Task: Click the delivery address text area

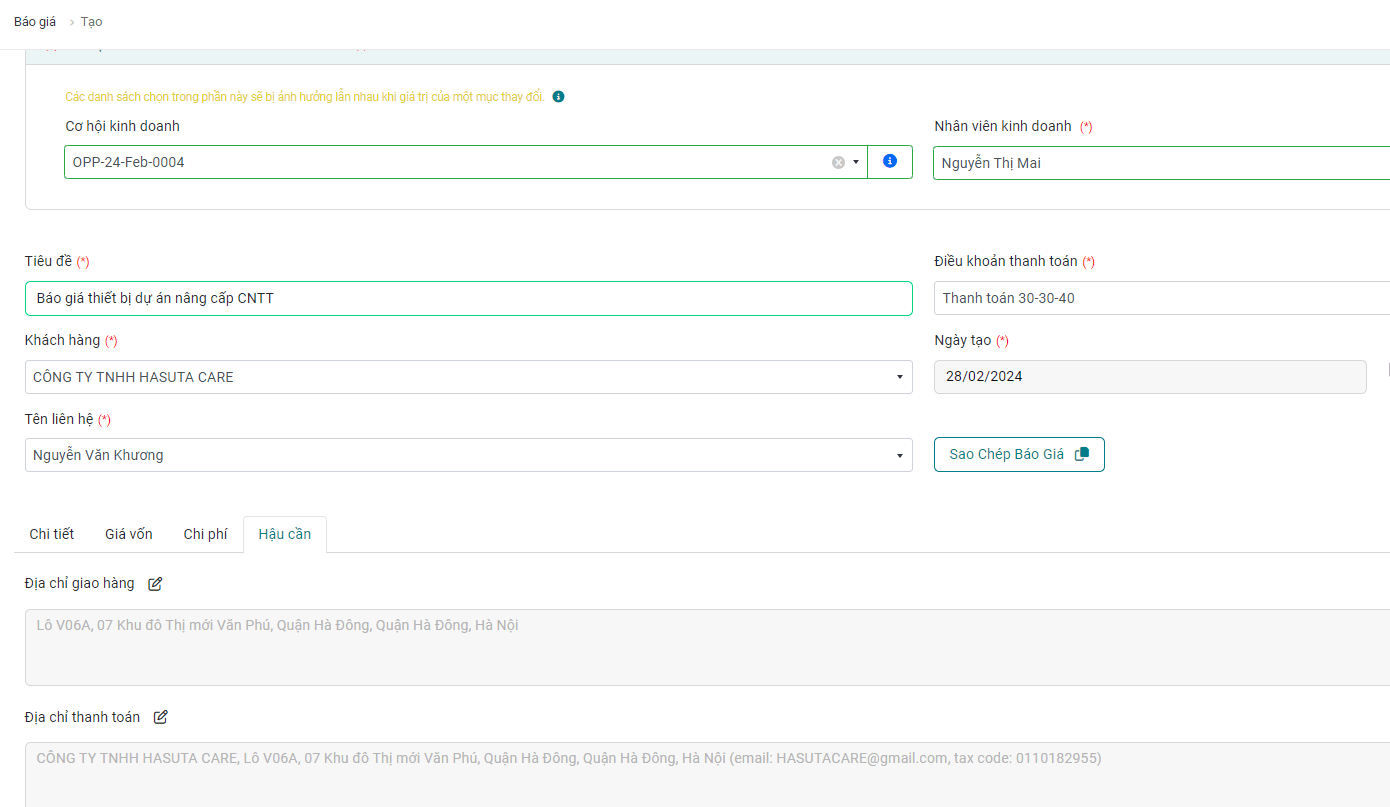Action: coord(700,647)
